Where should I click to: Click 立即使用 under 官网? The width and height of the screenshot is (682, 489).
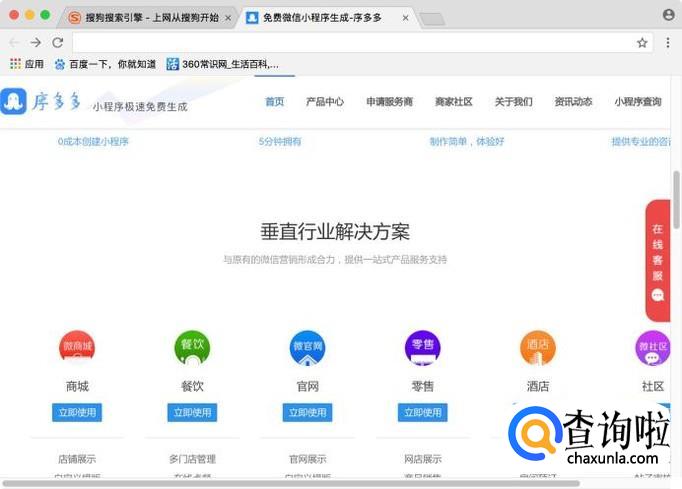[308, 412]
